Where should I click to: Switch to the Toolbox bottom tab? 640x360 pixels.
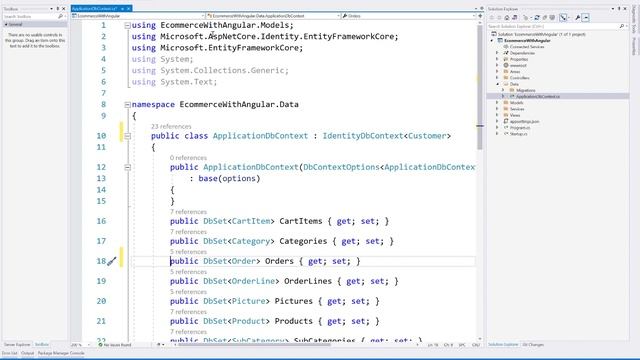click(42, 345)
